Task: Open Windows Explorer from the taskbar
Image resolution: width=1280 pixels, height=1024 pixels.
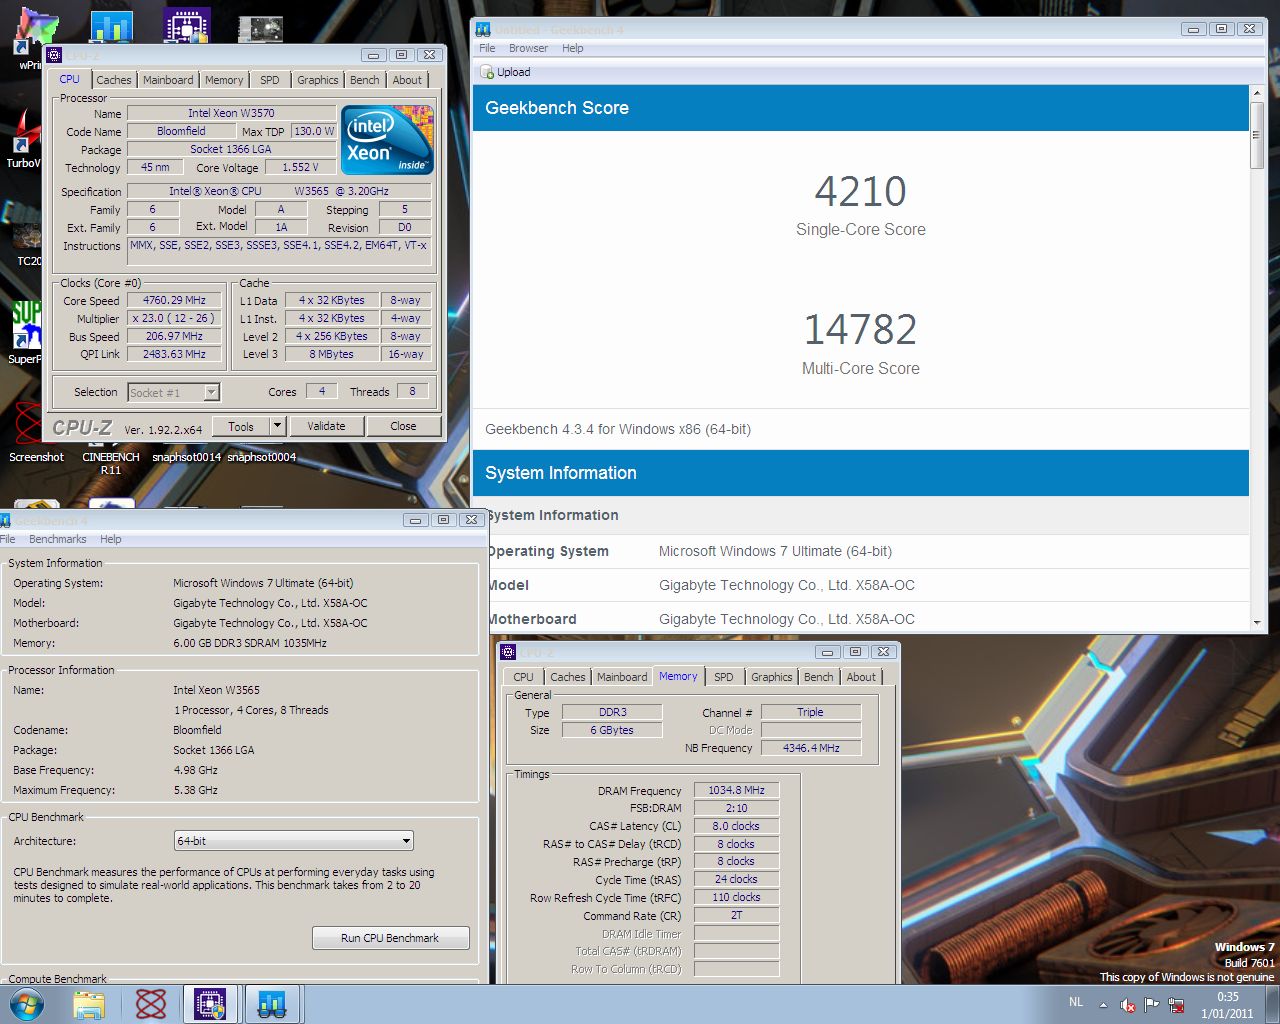Action: coord(89,1004)
